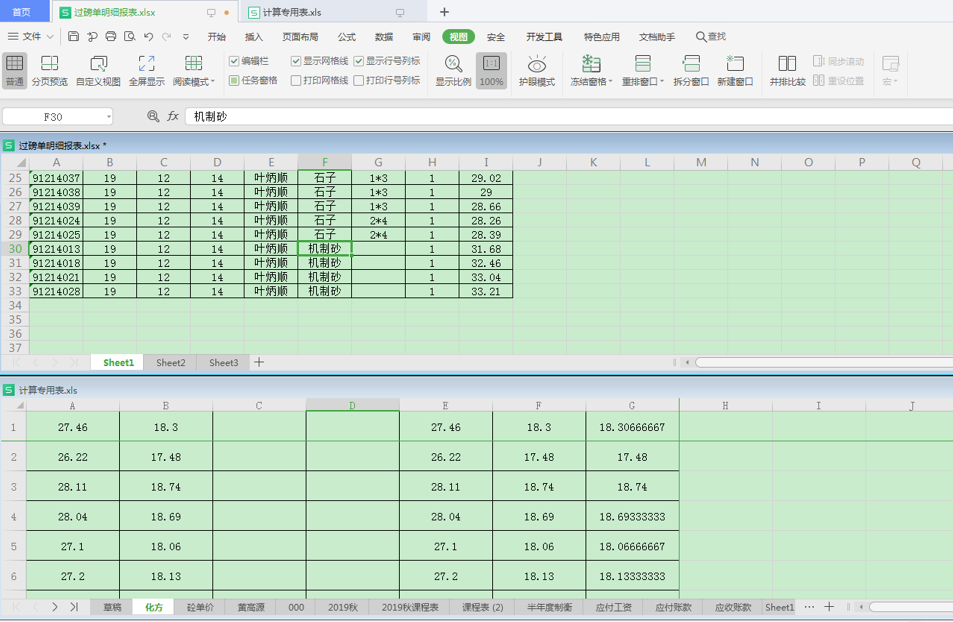
Task: Open 分页预览 page break preview
Action: 49,71
